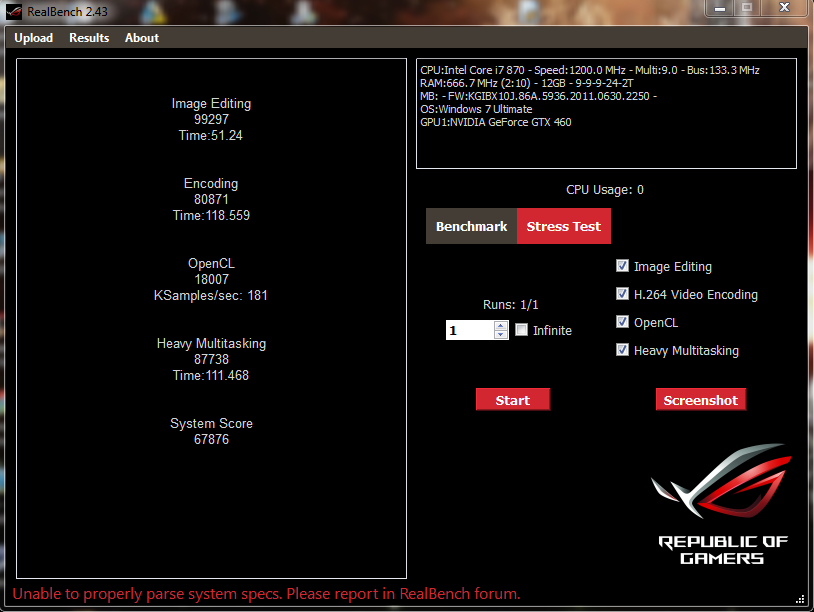This screenshot has width=814, height=612.
Task: Open the Upload menu
Action: [33, 38]
